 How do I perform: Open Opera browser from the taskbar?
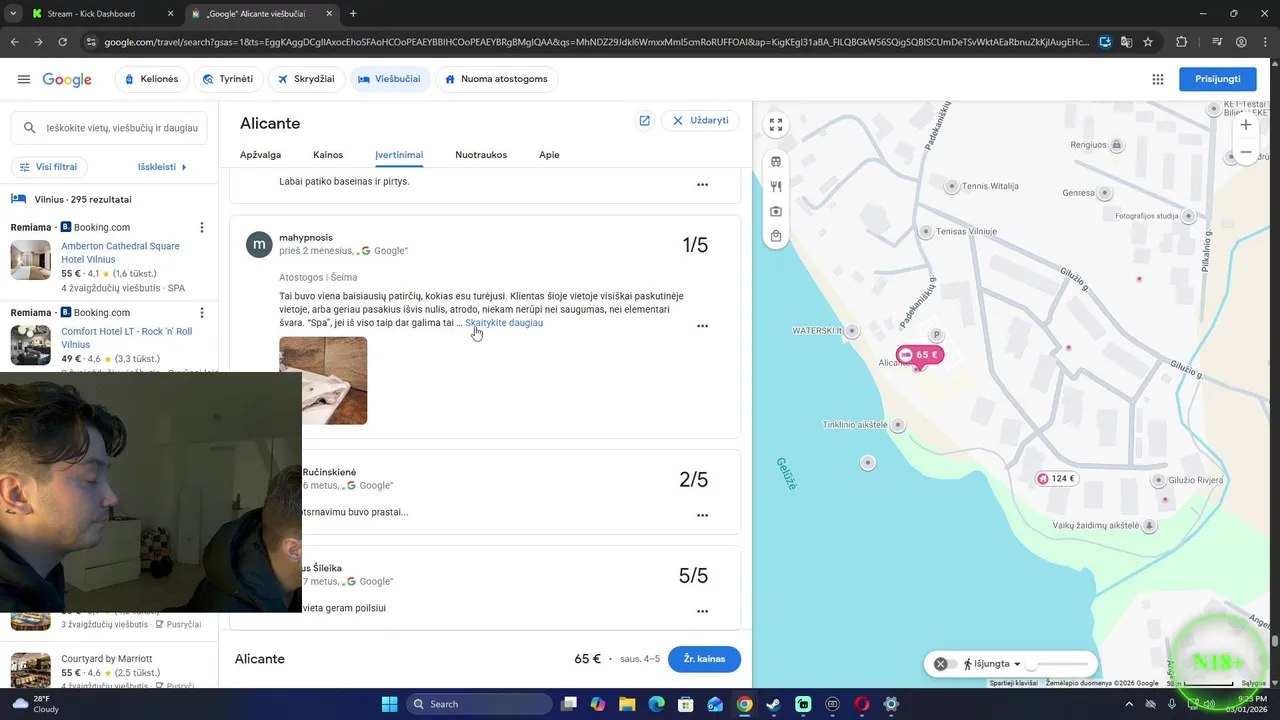tap(862, 704)
